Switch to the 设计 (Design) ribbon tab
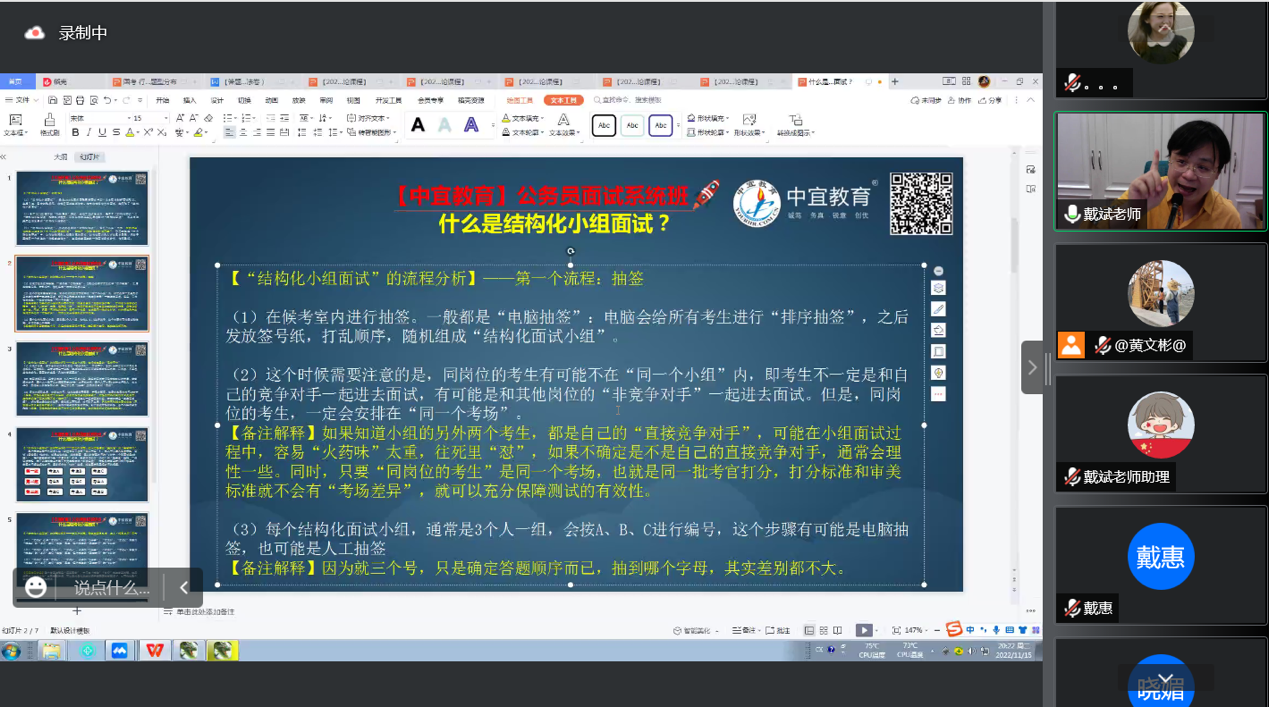The image size is (1269, 707). [217, 100]
